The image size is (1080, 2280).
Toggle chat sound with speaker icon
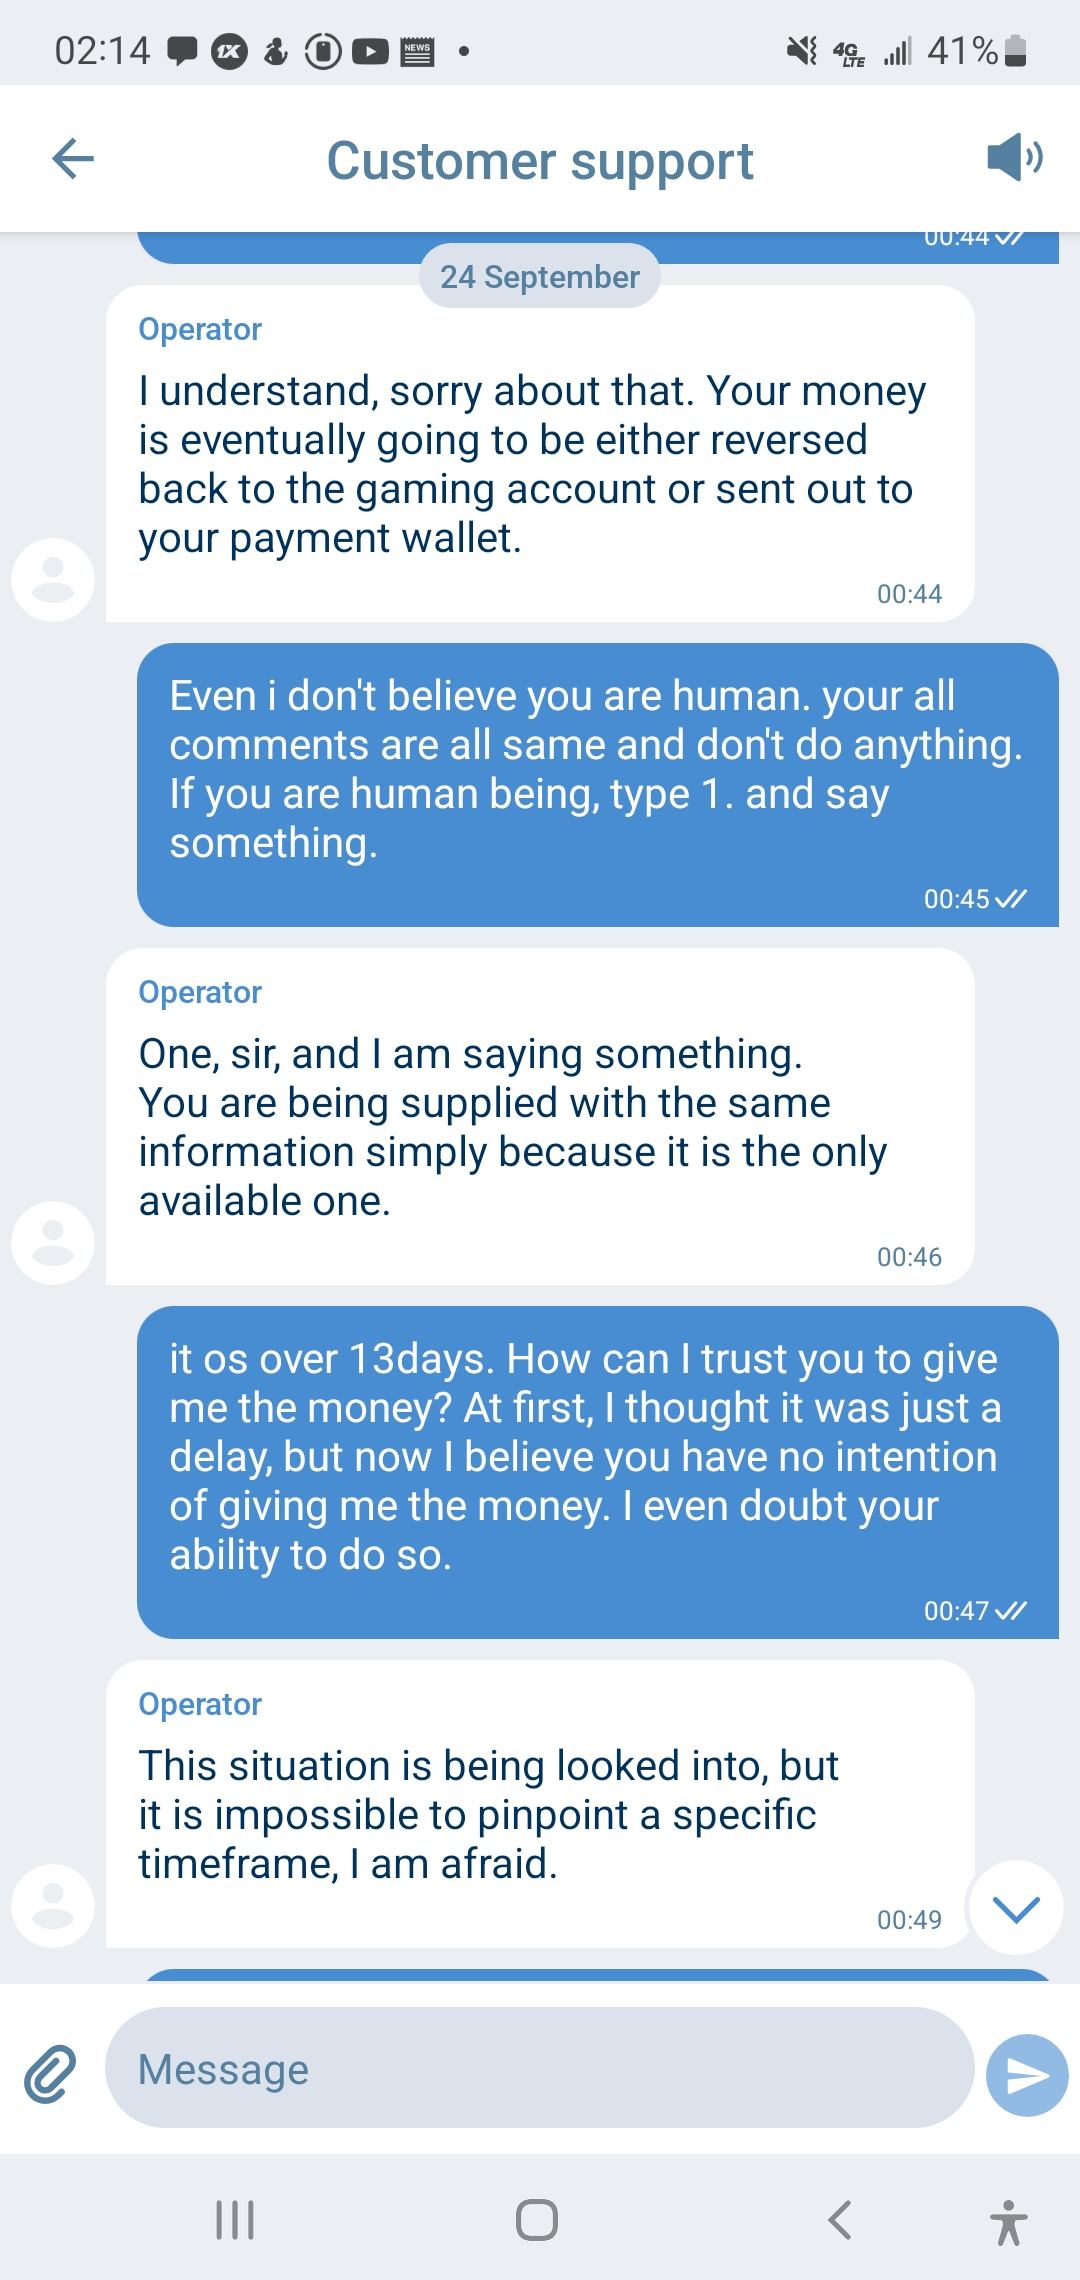coord(1014,158)
